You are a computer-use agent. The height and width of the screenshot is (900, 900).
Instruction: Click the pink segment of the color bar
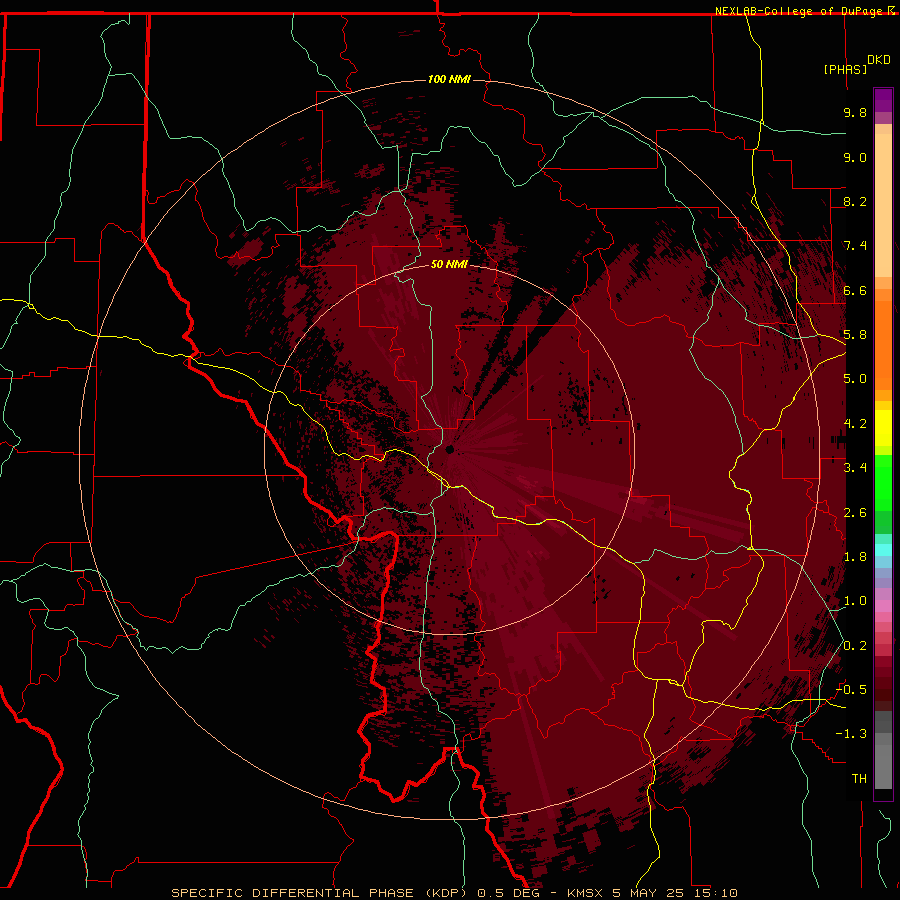click(883, 606)
